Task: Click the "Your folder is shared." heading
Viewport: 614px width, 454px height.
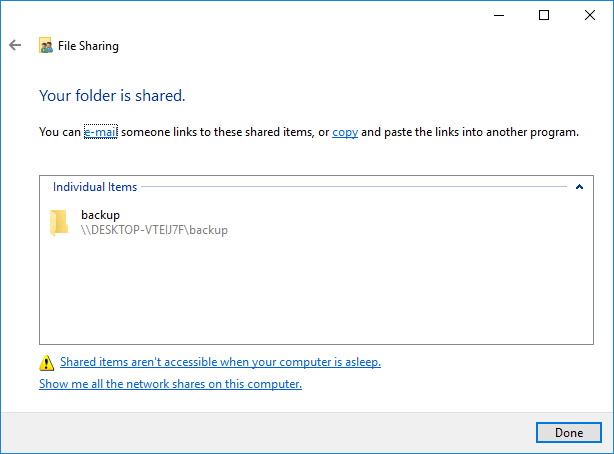Action: pyautogui.click(x=112, y=96)
